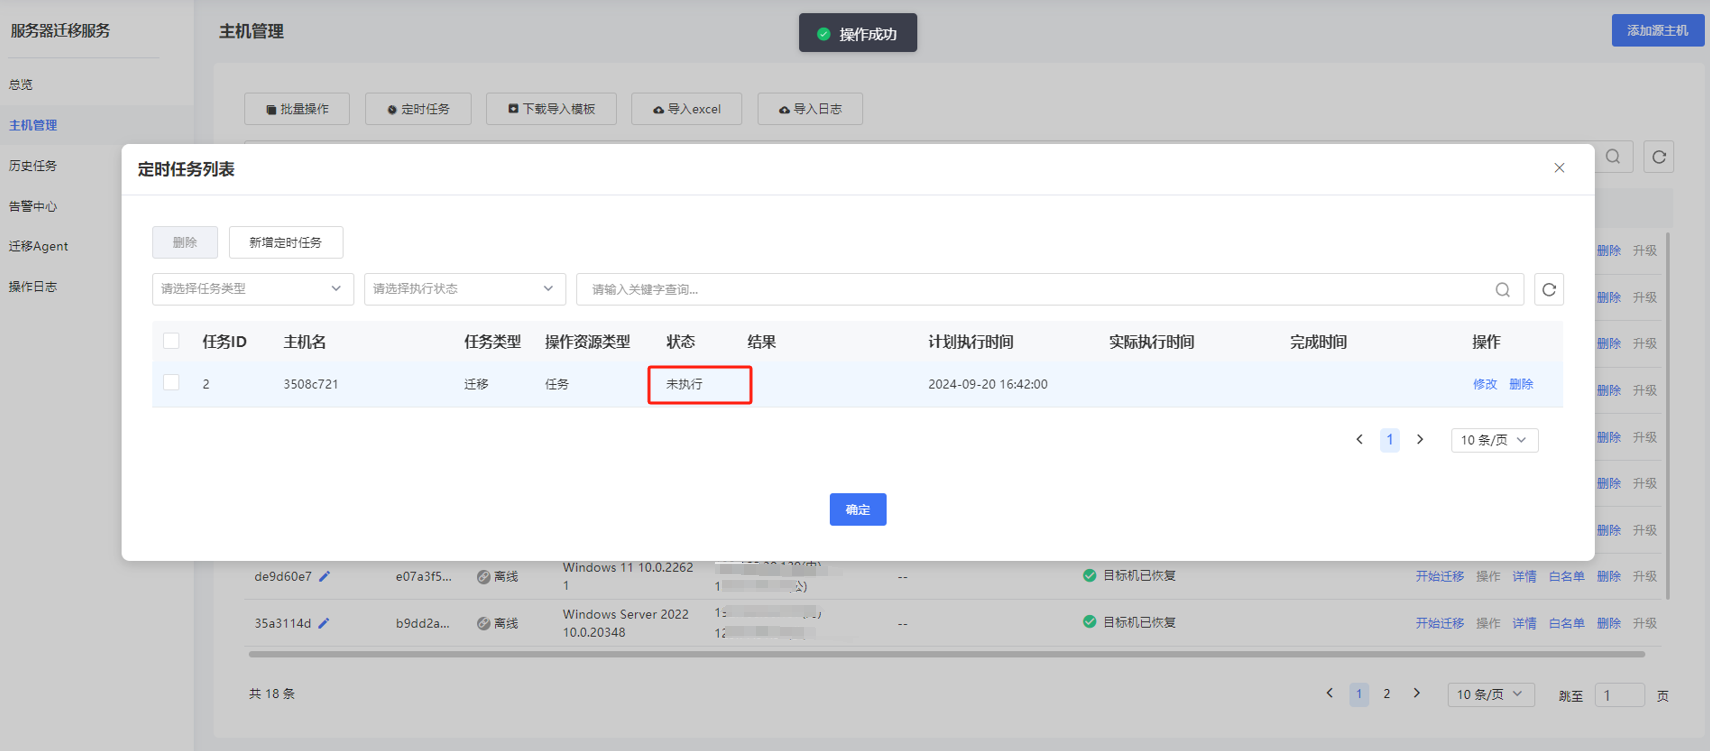Screen dimensions: 1710x751
Task: Click the background host list refresh icon
Action: 1659,157
